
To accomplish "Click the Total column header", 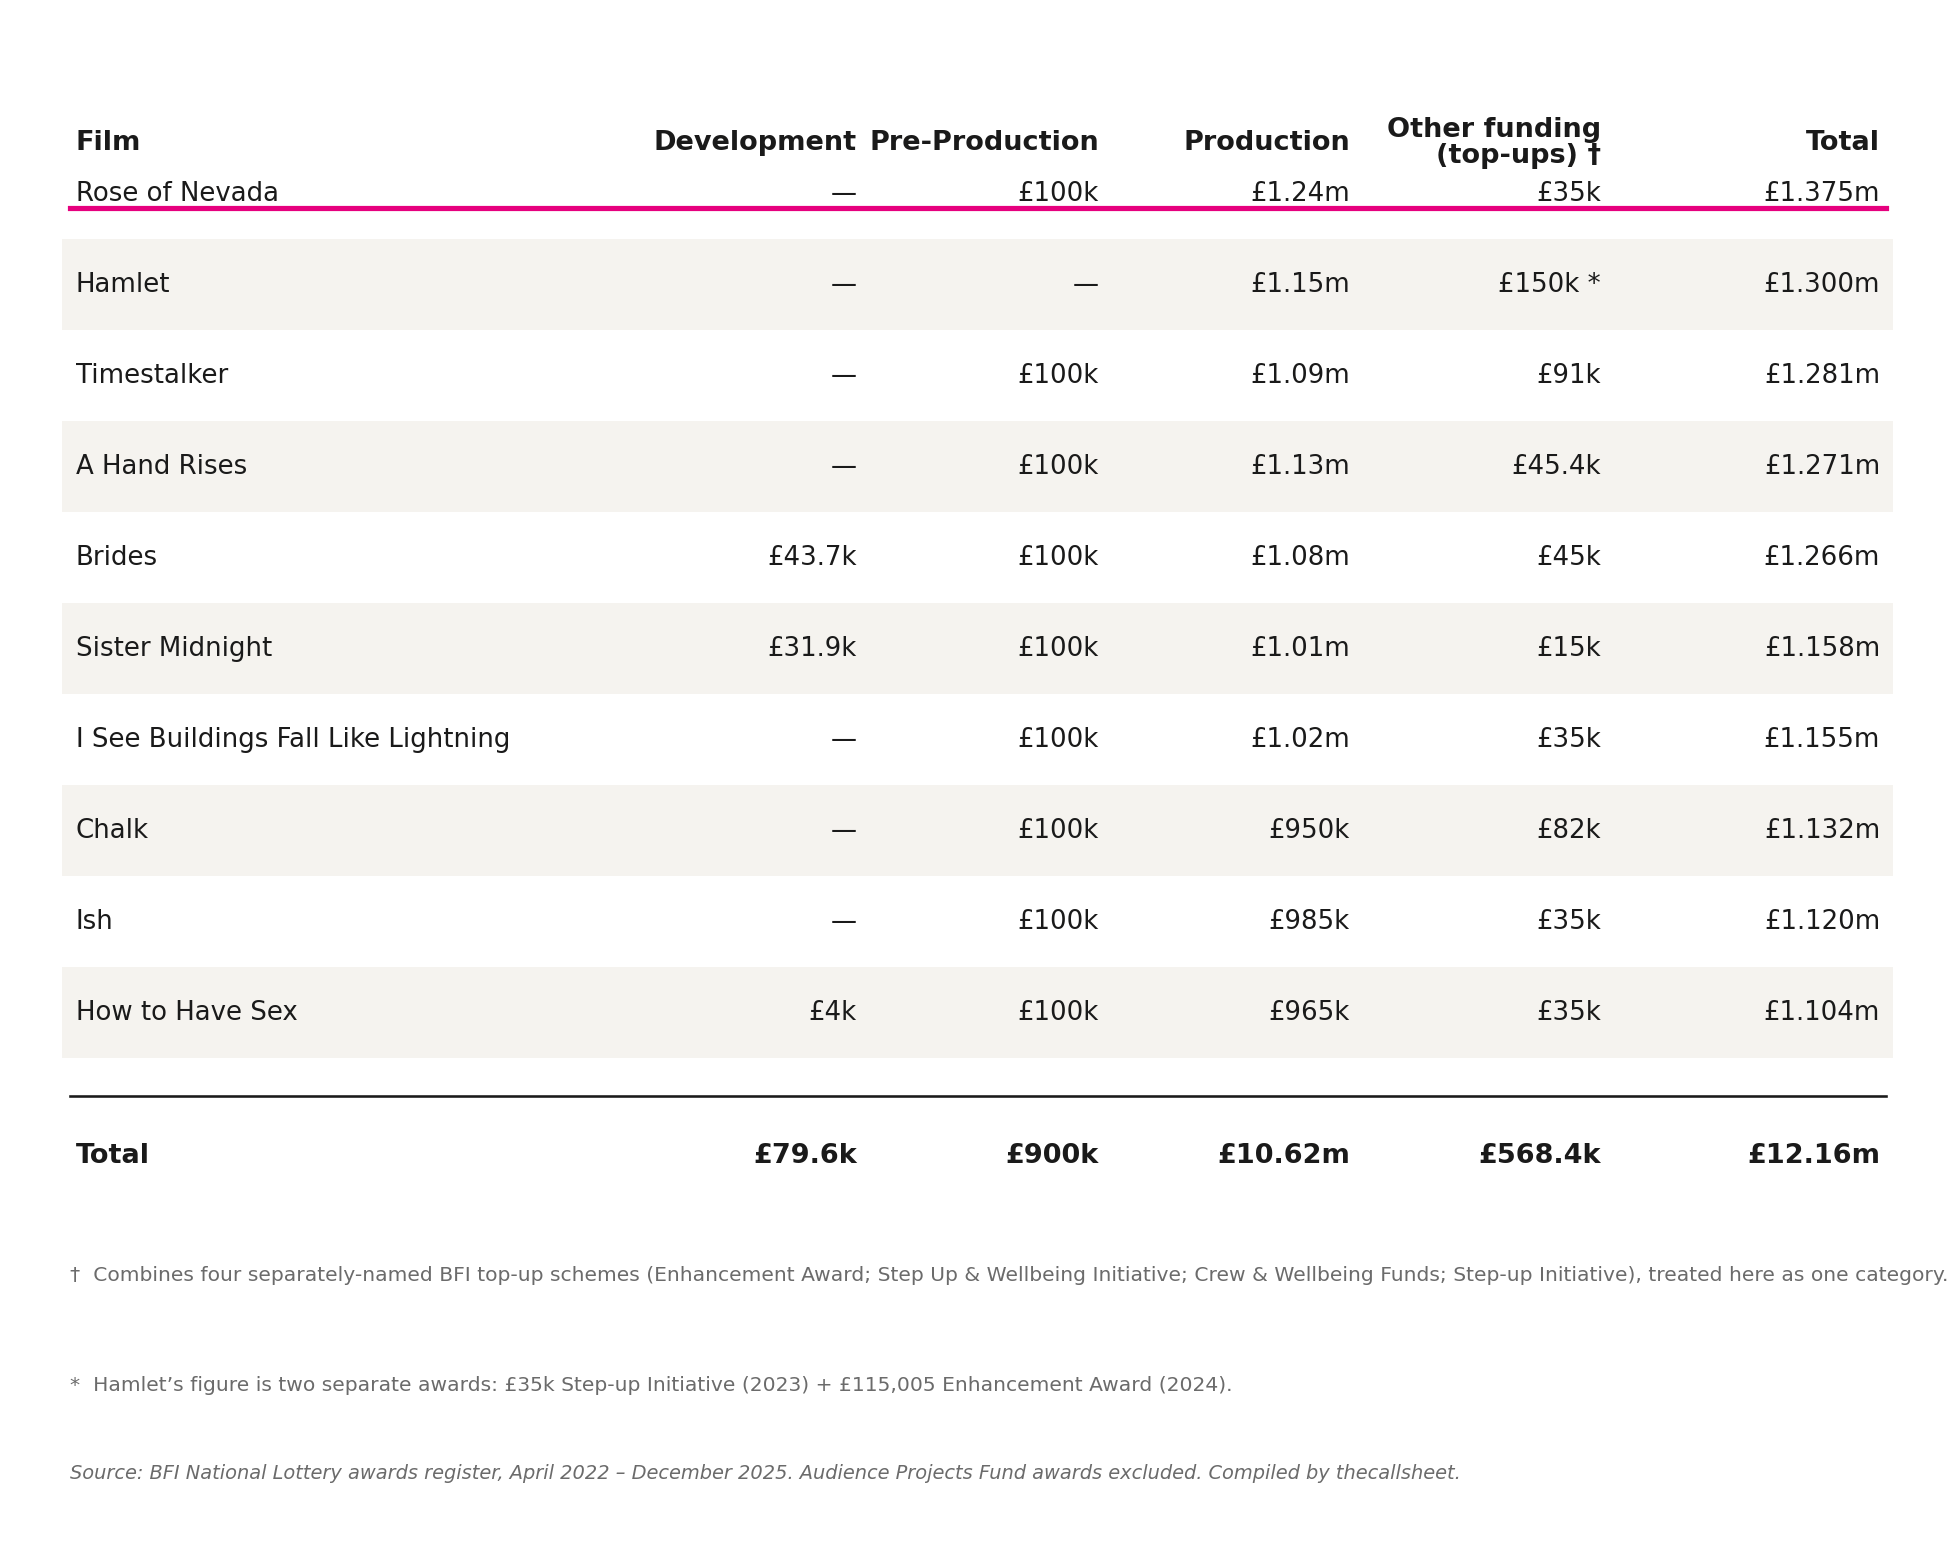I will click(1842, 142).
